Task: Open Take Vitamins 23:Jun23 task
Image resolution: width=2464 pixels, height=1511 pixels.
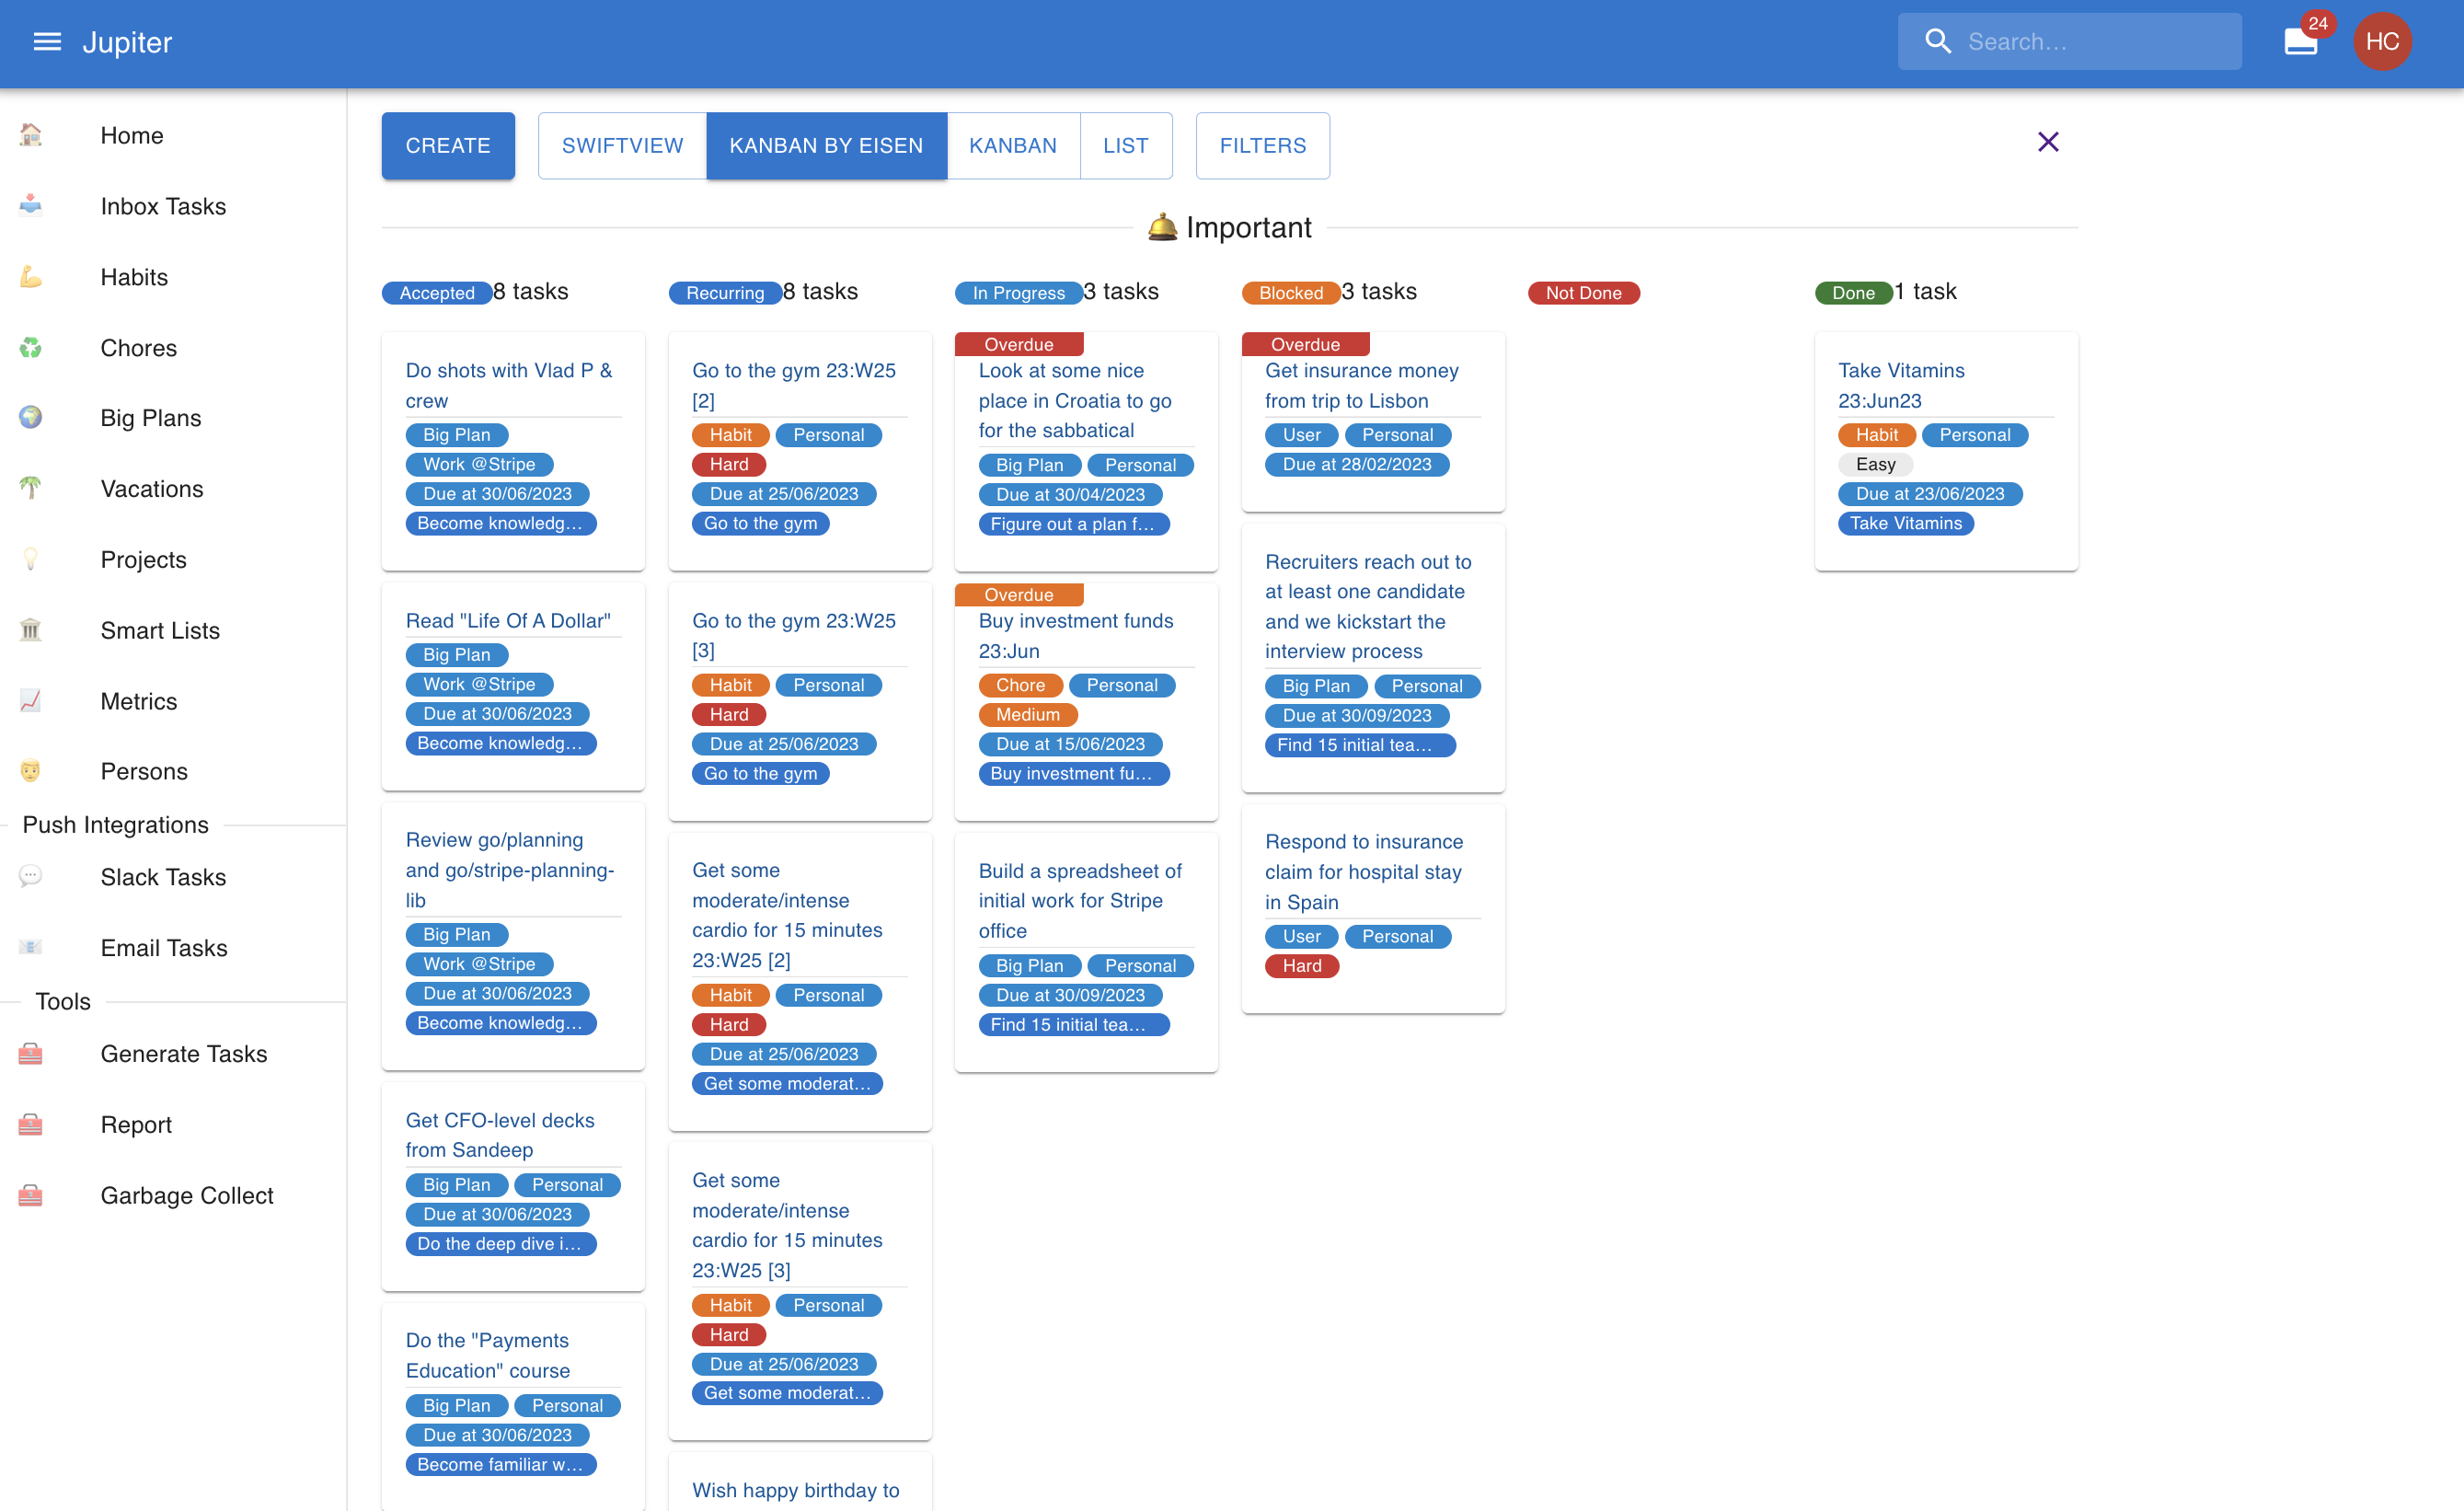Action: click(1900, 385)
